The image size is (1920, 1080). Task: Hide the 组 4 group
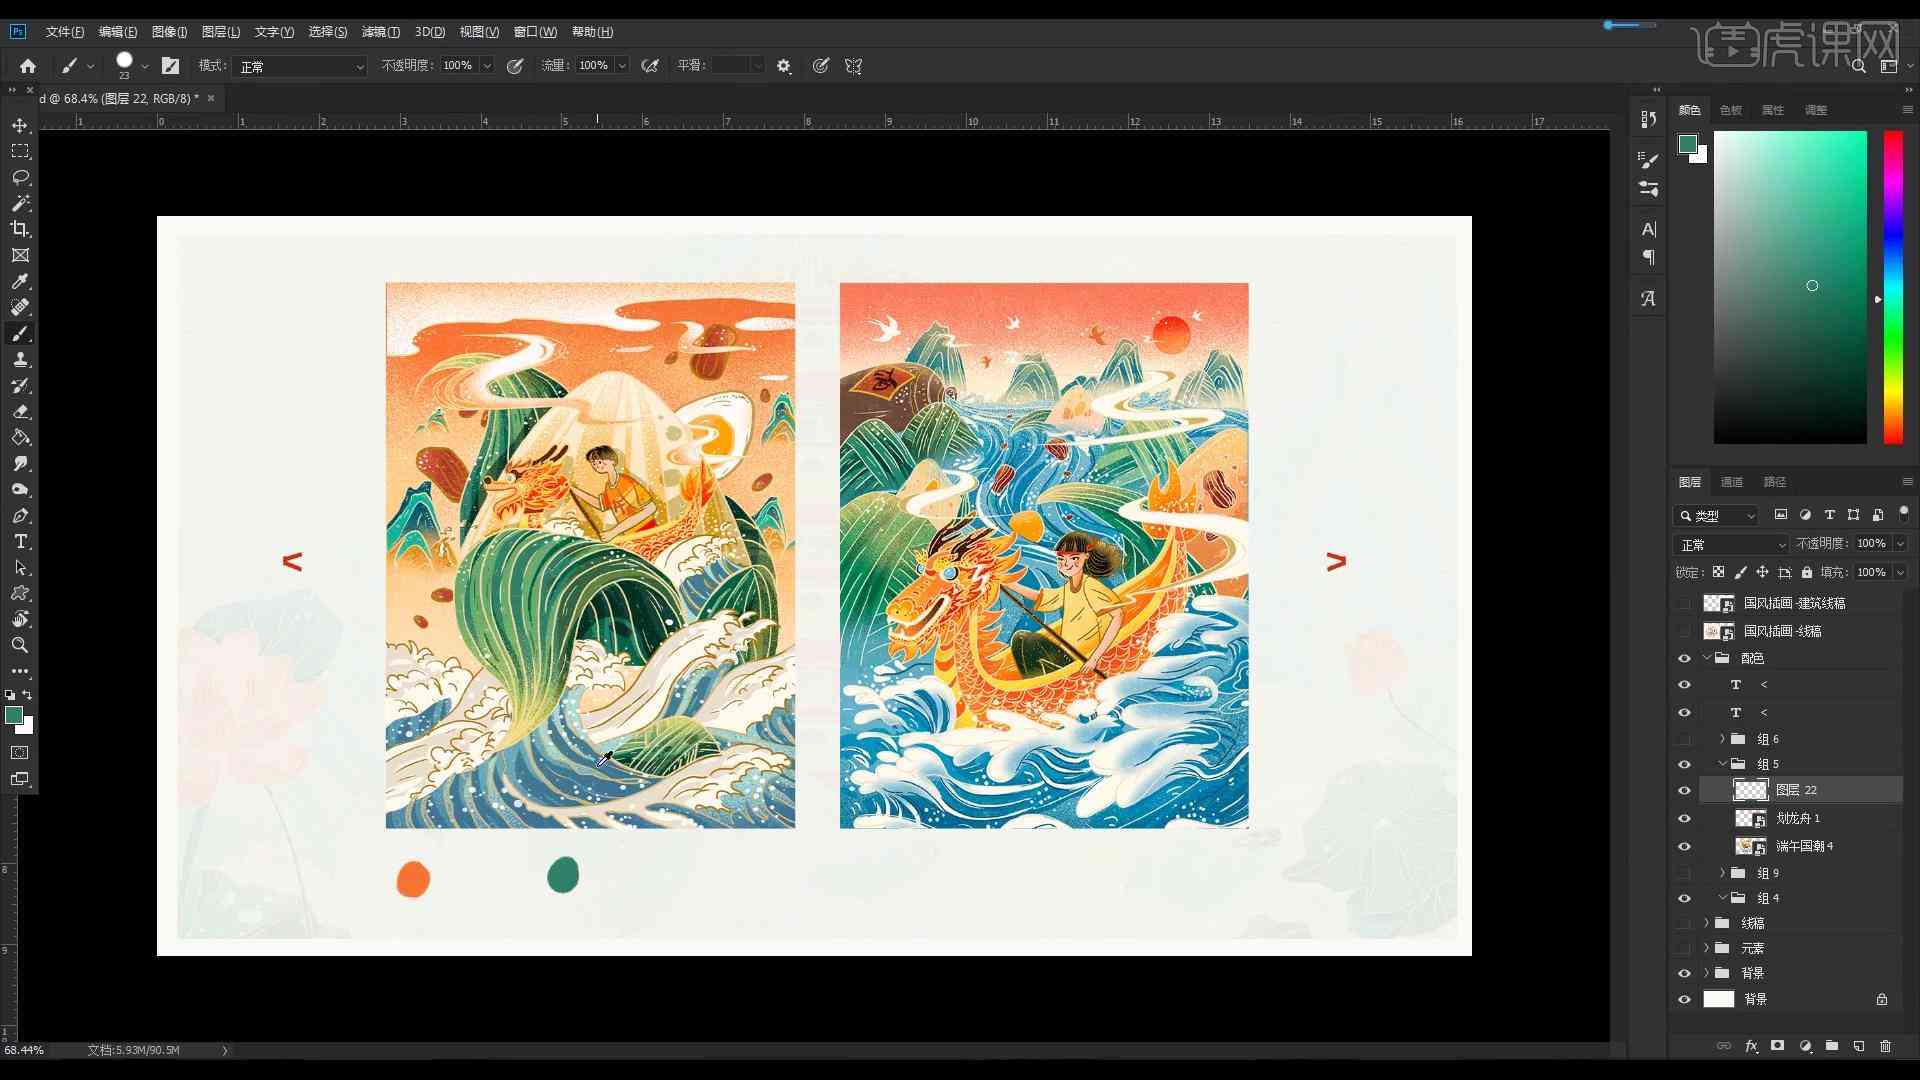coord(1684,898)
